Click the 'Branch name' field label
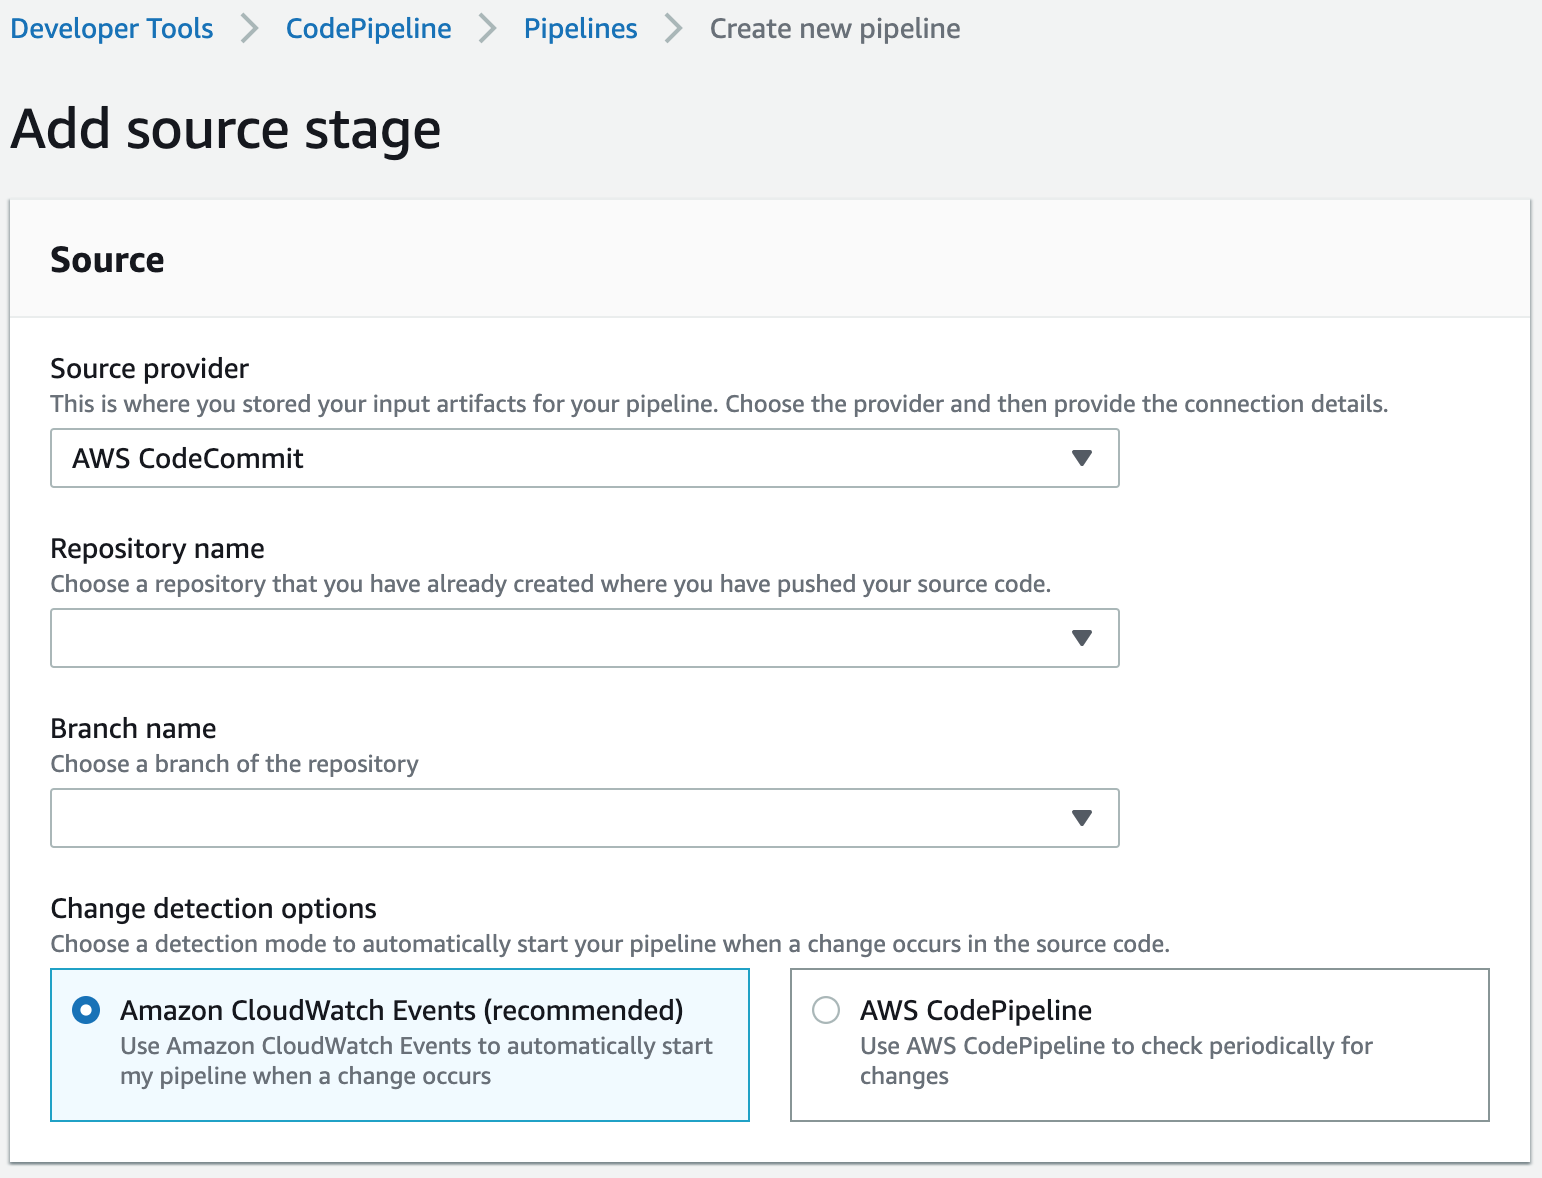The width and height of the screenshot is (1542, 1178). (134, 729)
